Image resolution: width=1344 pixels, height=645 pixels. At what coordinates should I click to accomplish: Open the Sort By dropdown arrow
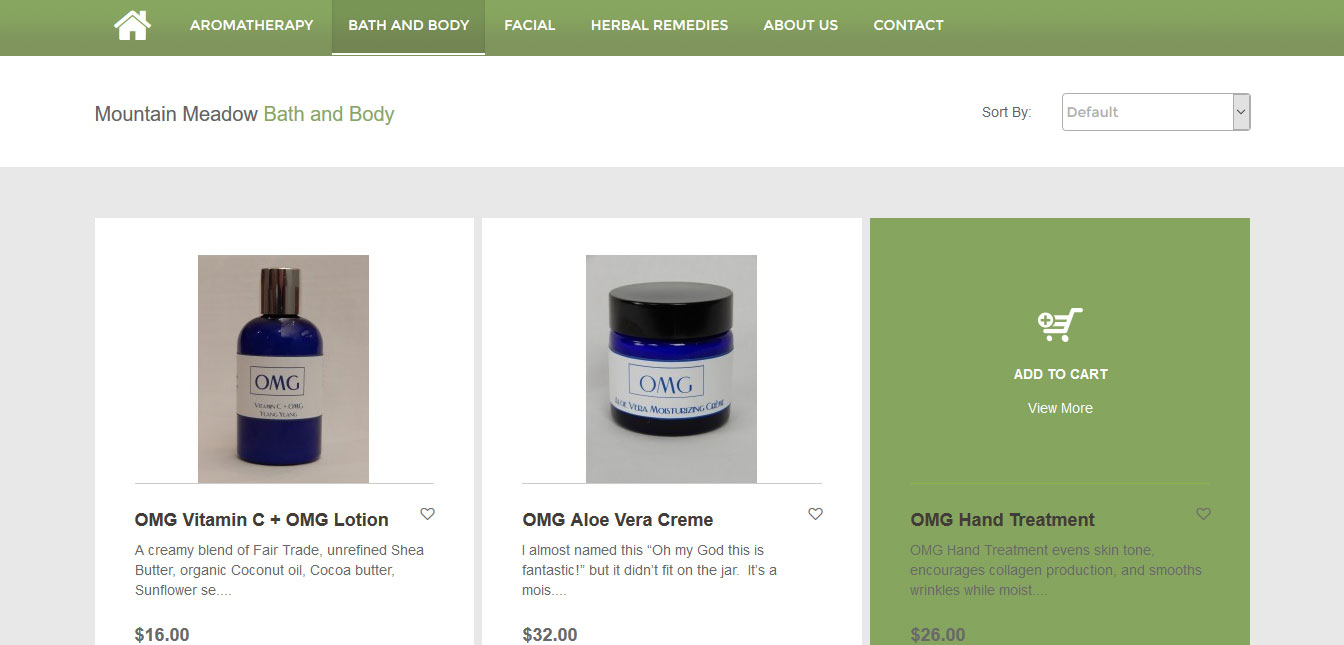[x=1241, y=112]
